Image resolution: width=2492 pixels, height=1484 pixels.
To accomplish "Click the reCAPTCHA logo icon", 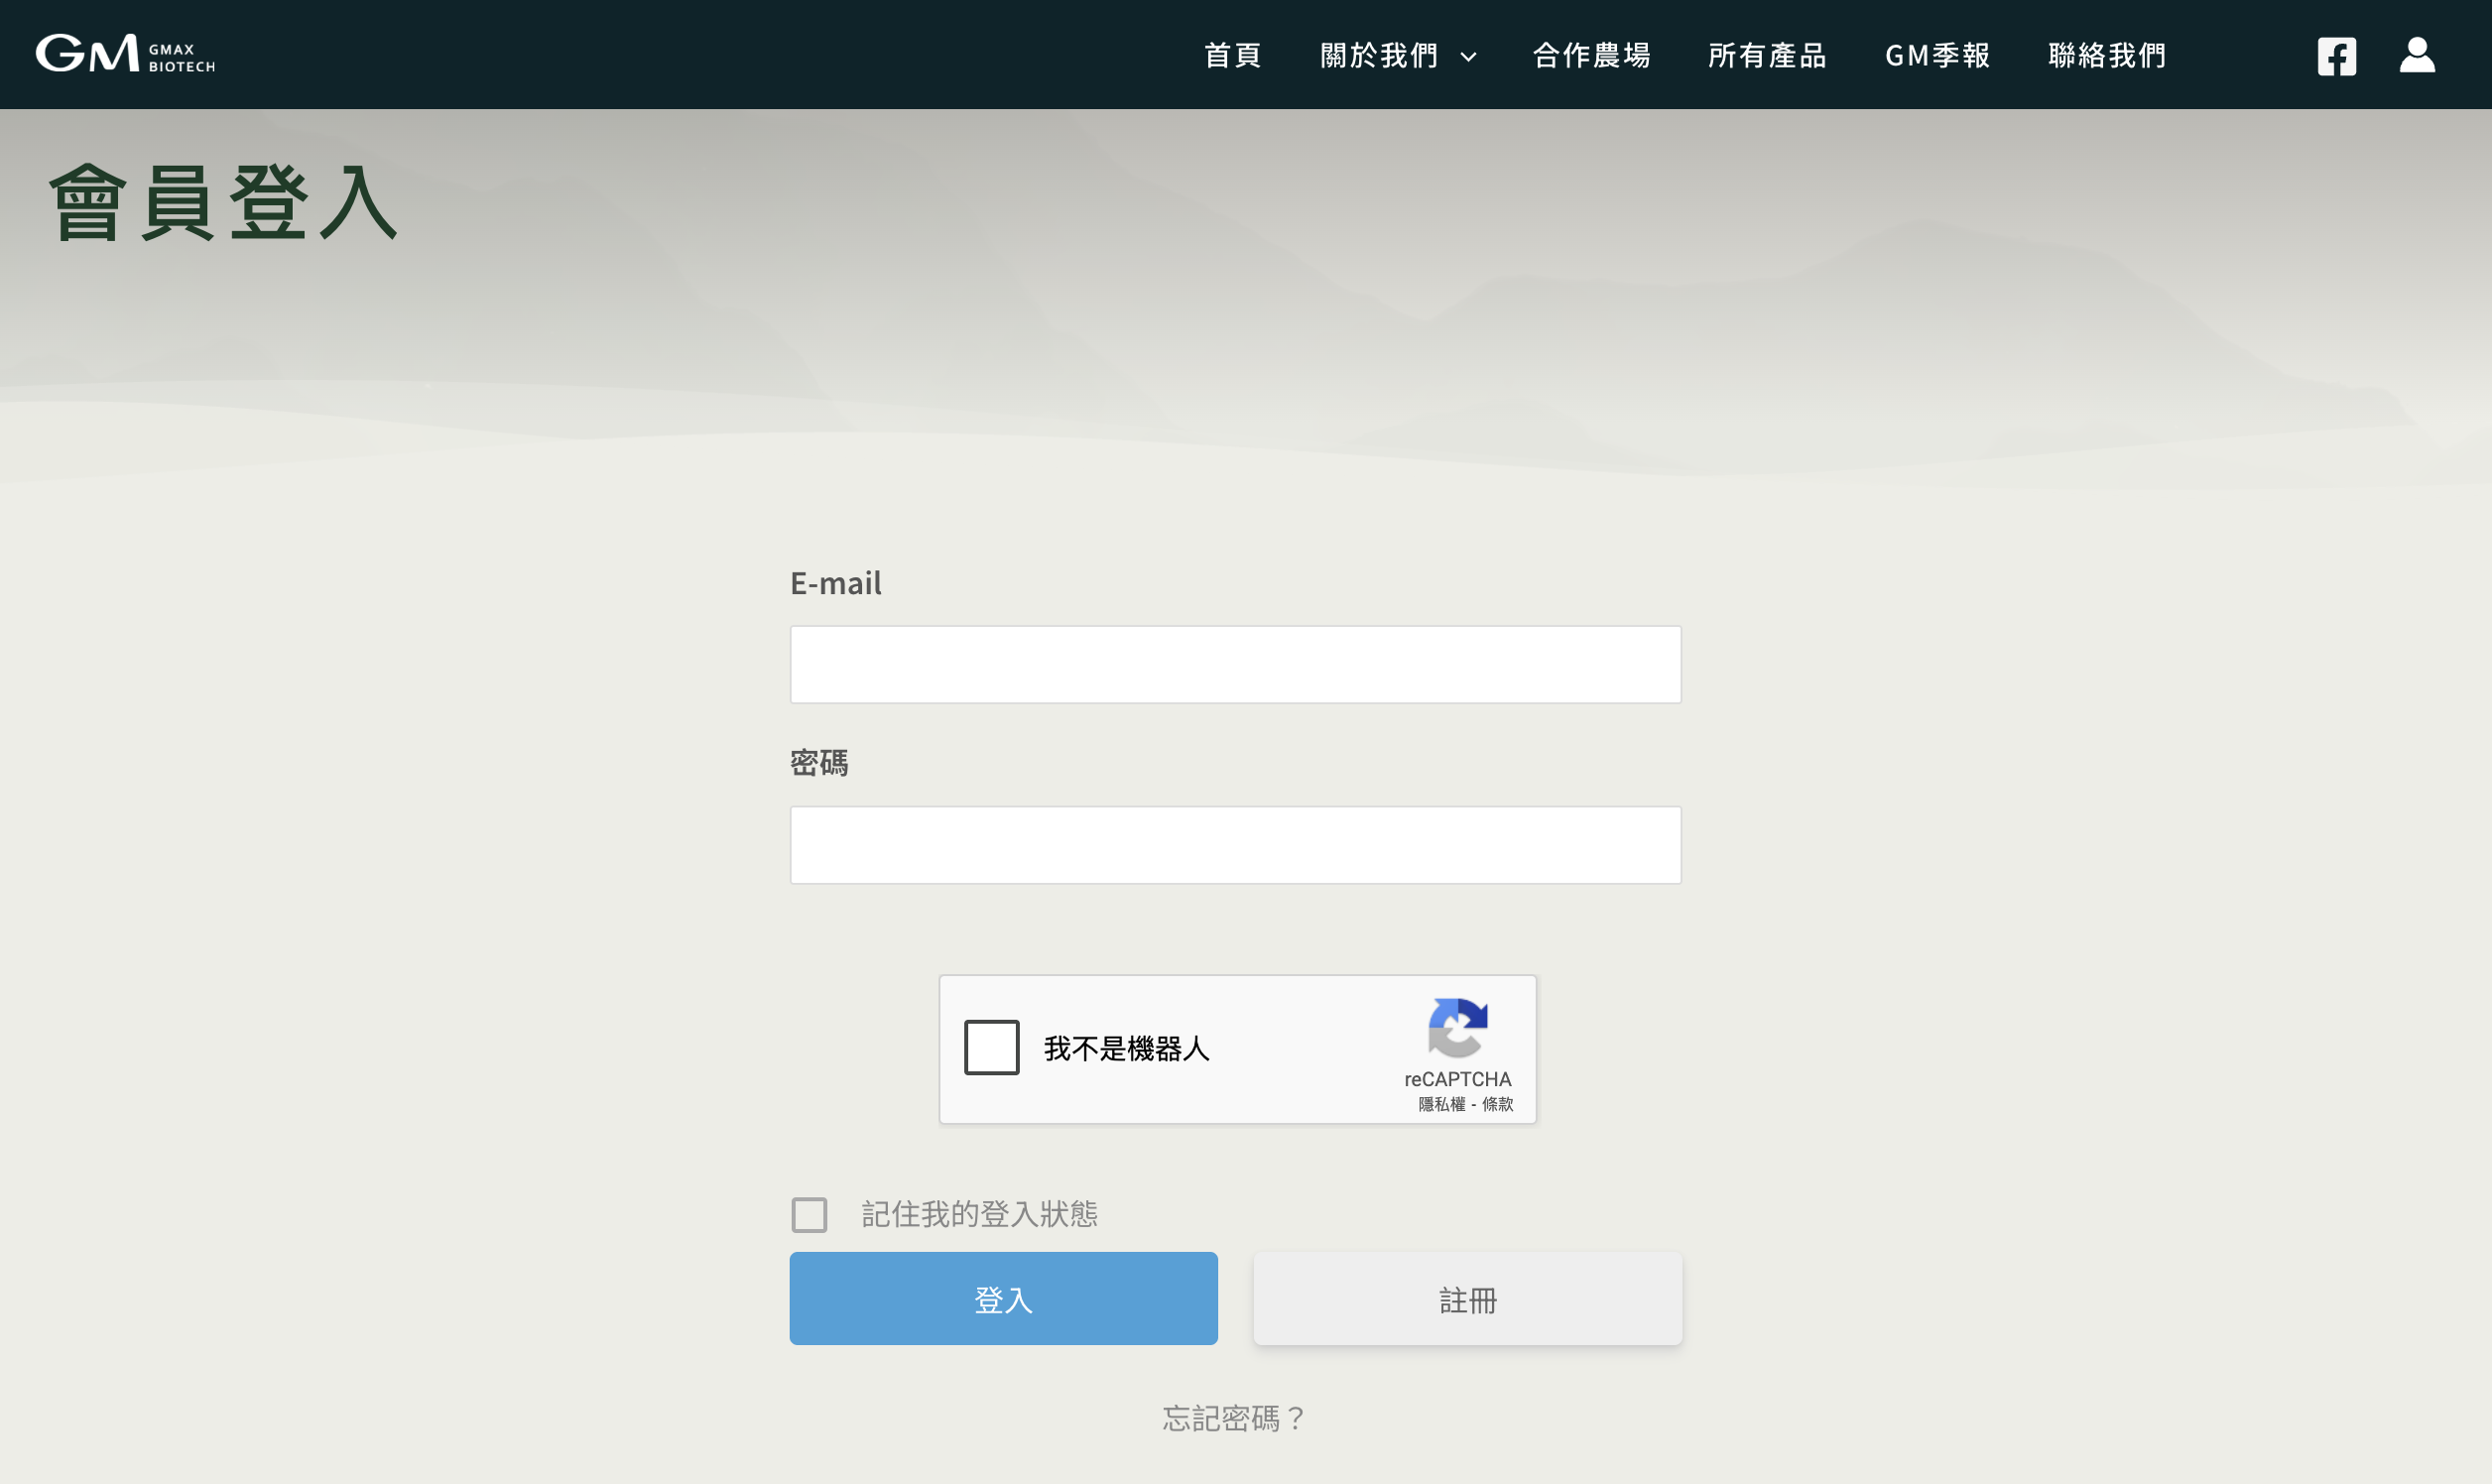I will coord(1457,1028).
